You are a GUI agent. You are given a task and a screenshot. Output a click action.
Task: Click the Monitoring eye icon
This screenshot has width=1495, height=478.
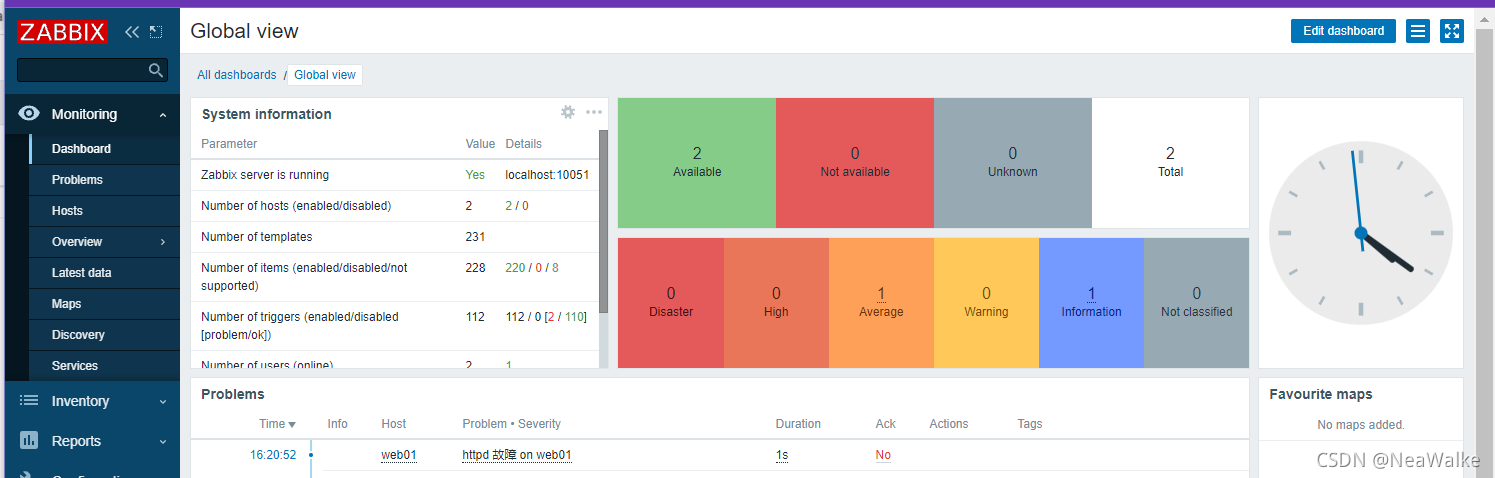(x=30, y=114)
